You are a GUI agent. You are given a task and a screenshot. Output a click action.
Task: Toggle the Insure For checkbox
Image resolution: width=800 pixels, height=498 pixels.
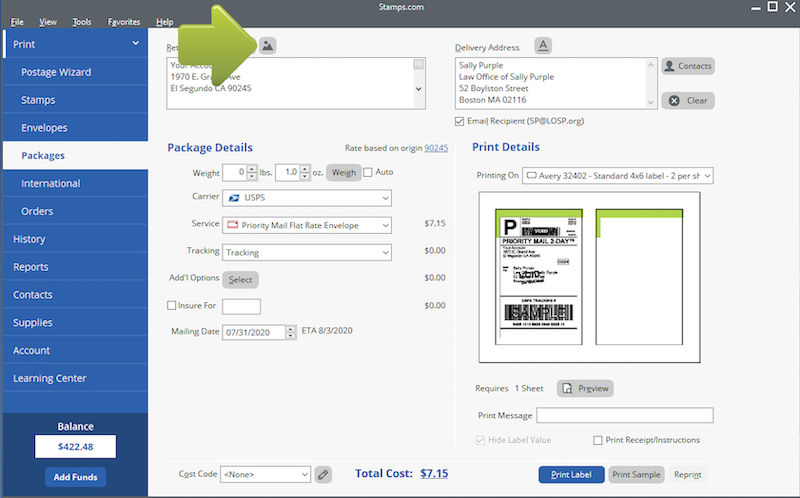click(x=172, y=305)
